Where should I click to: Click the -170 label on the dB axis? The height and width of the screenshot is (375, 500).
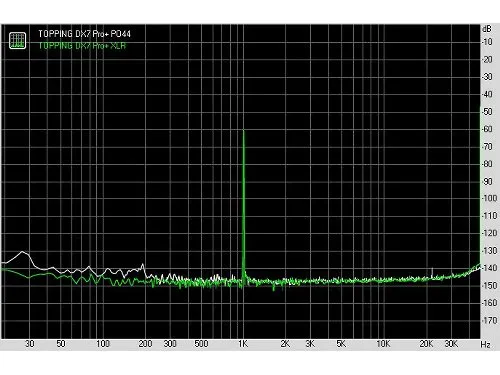489,320
